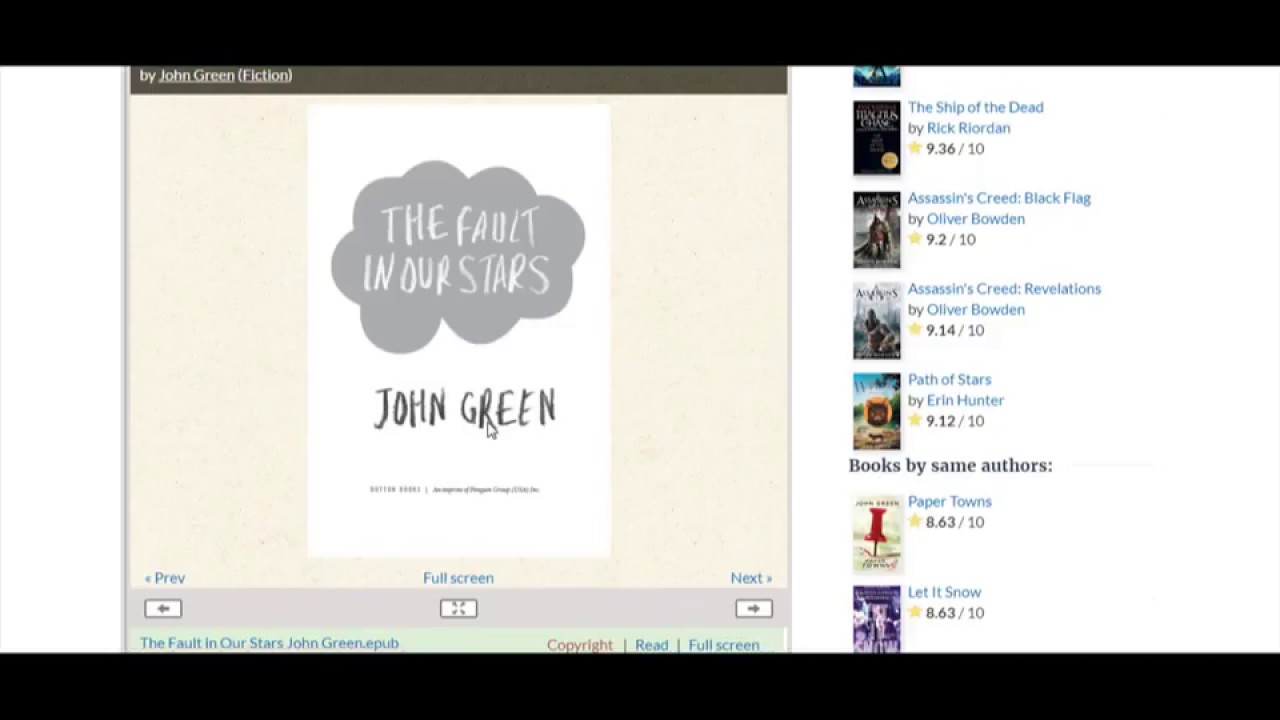Click Black Flag book cover thumbnail
Viewport: 1280px width, 720px height.
[877, 229]
